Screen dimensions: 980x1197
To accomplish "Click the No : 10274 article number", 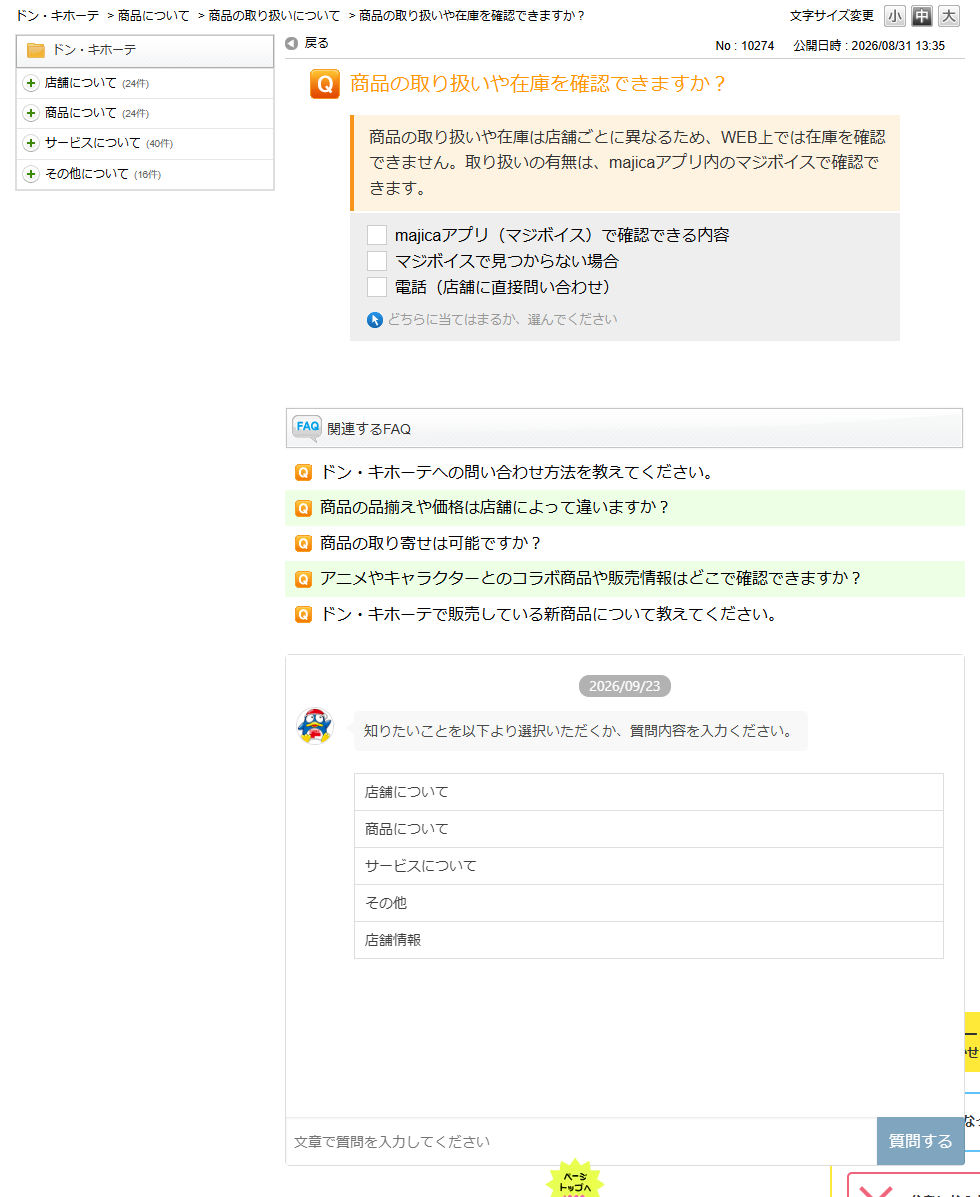I will (x=744, y=46).
